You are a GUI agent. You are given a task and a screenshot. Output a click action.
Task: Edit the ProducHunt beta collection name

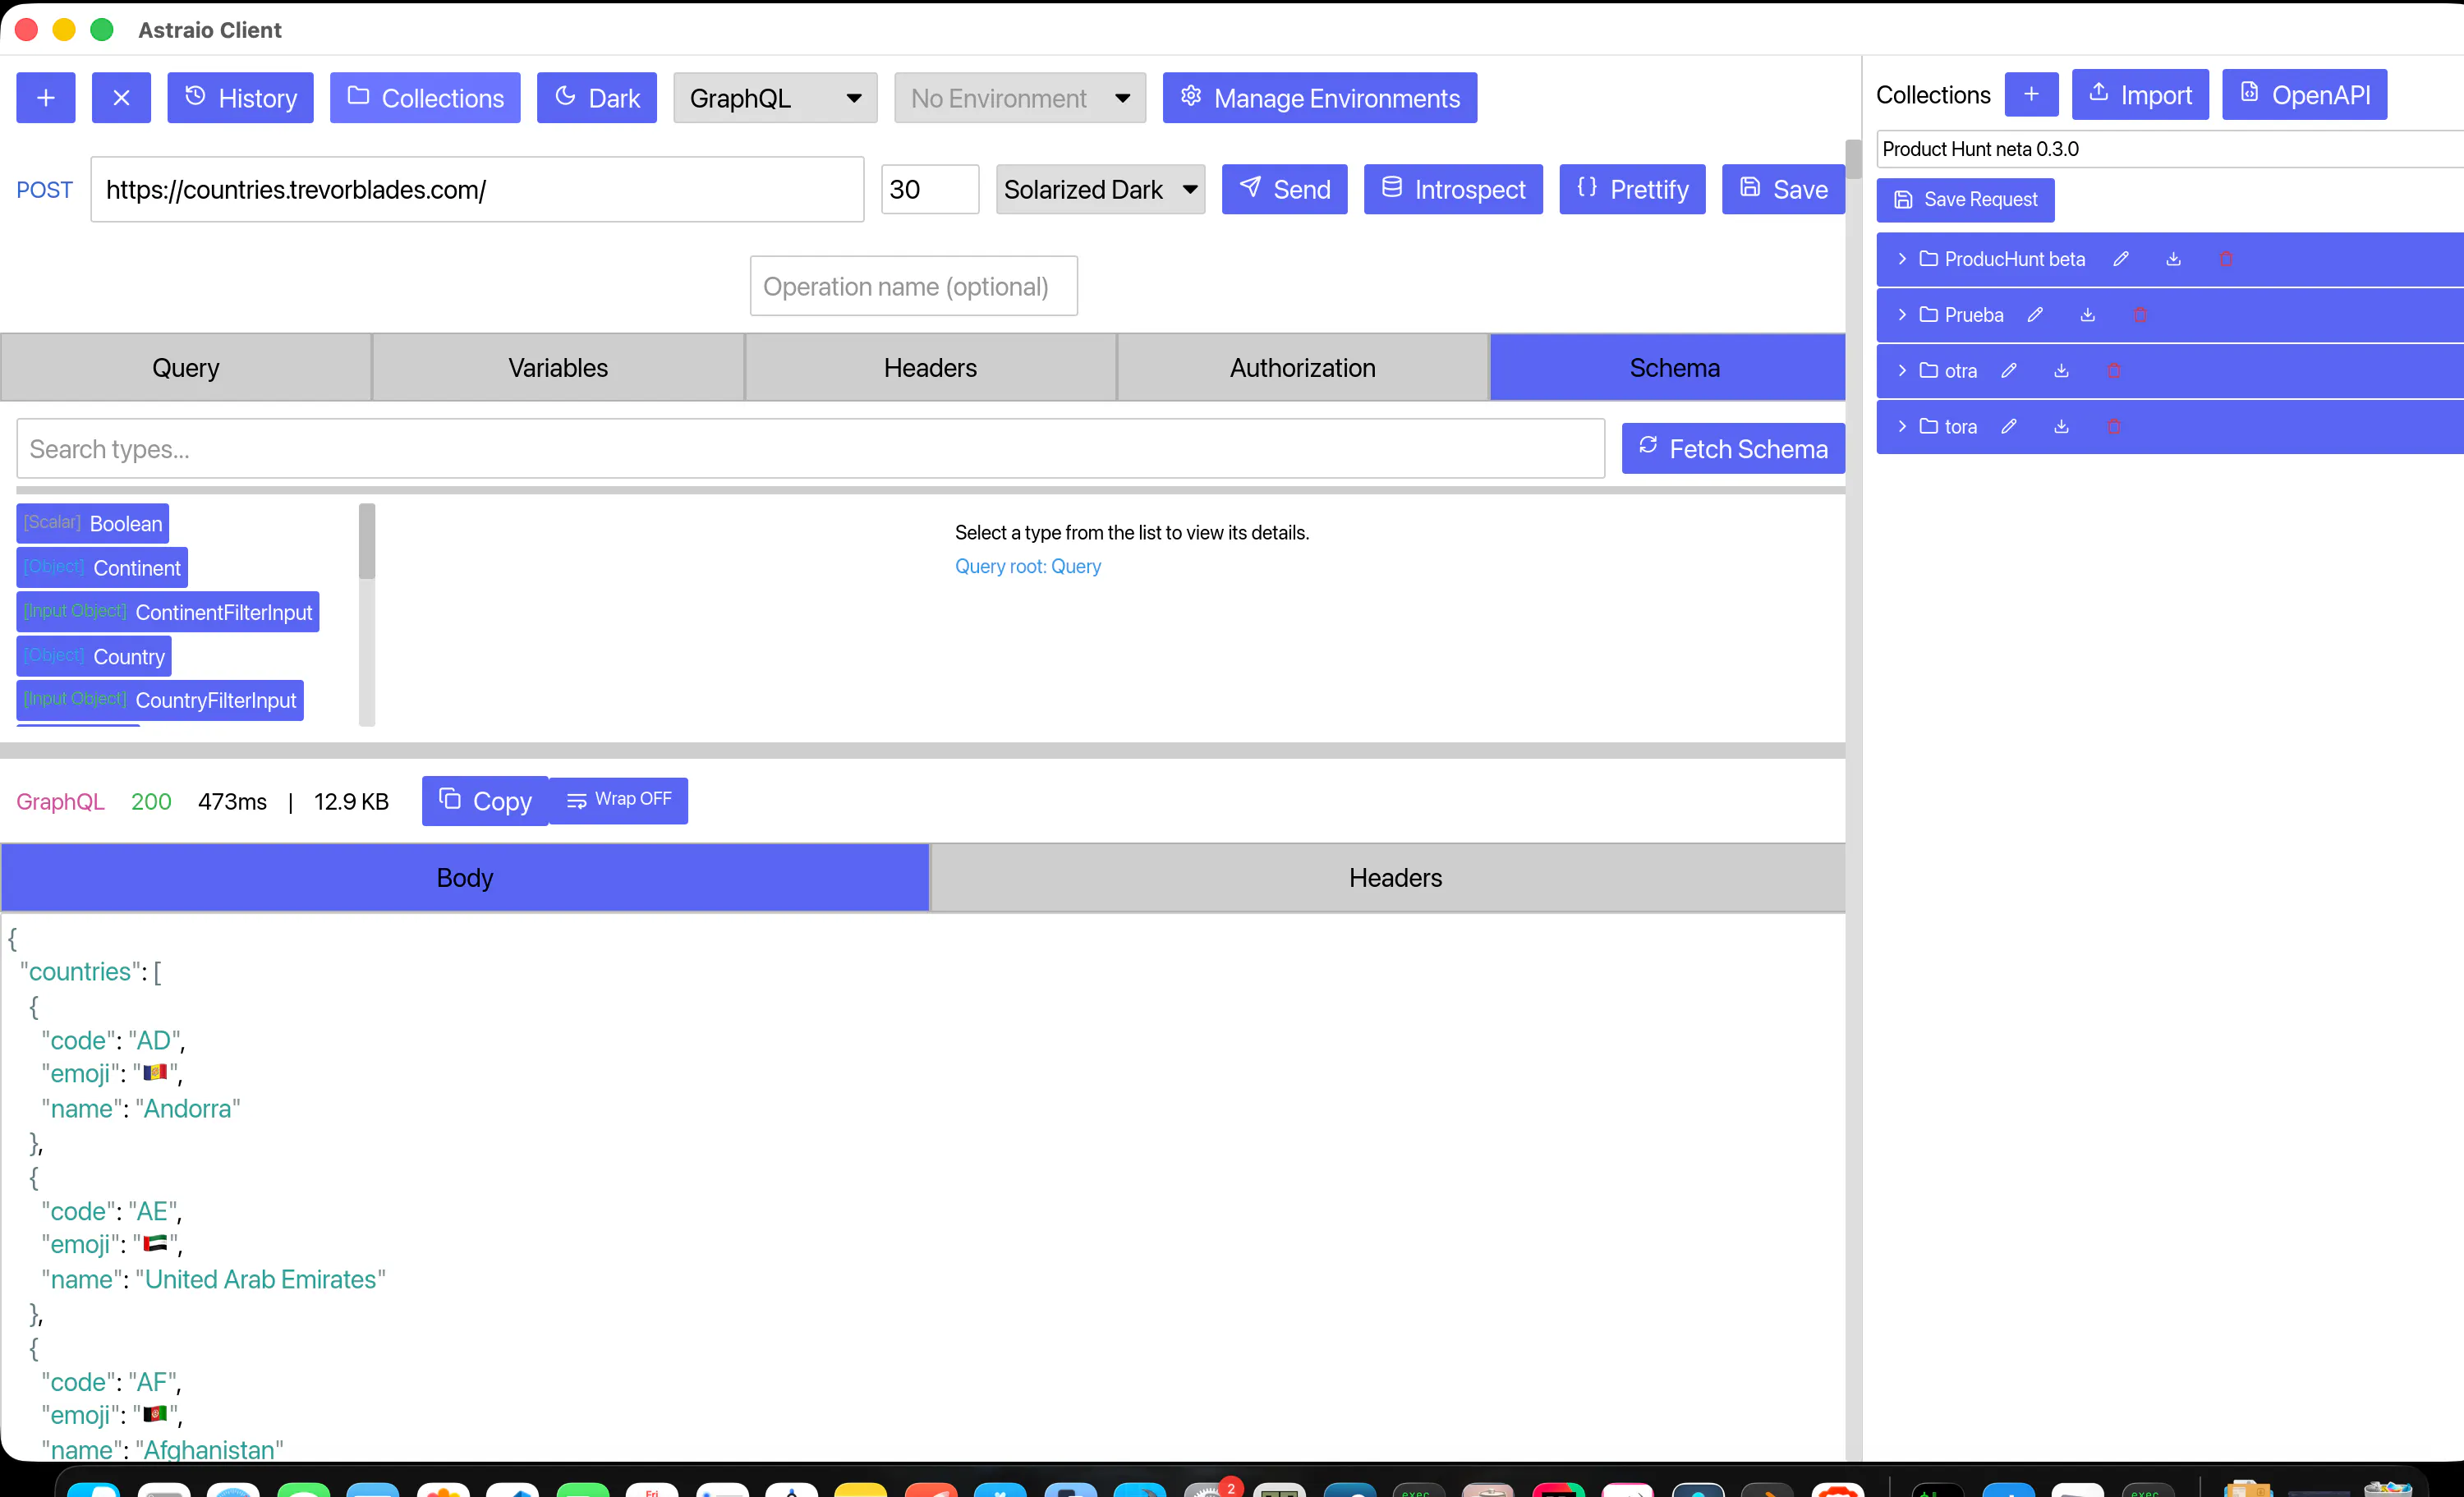pos(2121,259)
